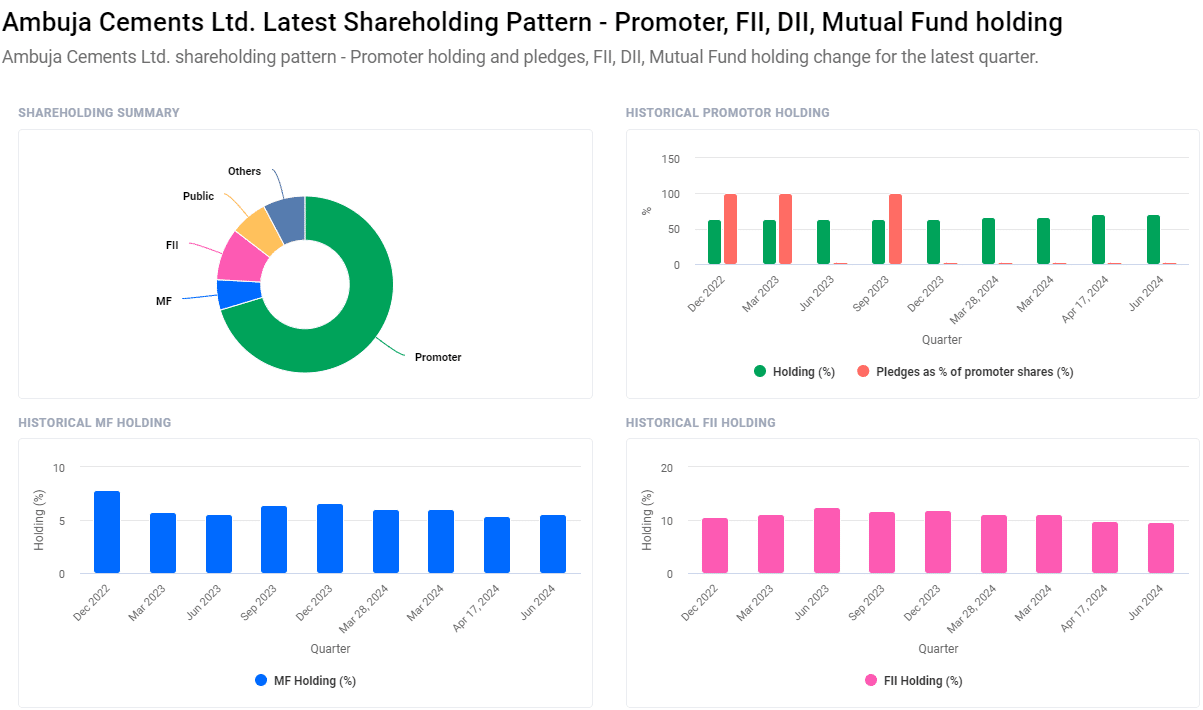Image resolution: width=1203 pixels, height=710 pixels.
Task: Toggle the 'Holding (%)' legend label in promoter chart
Action: (x=804, y=372)
